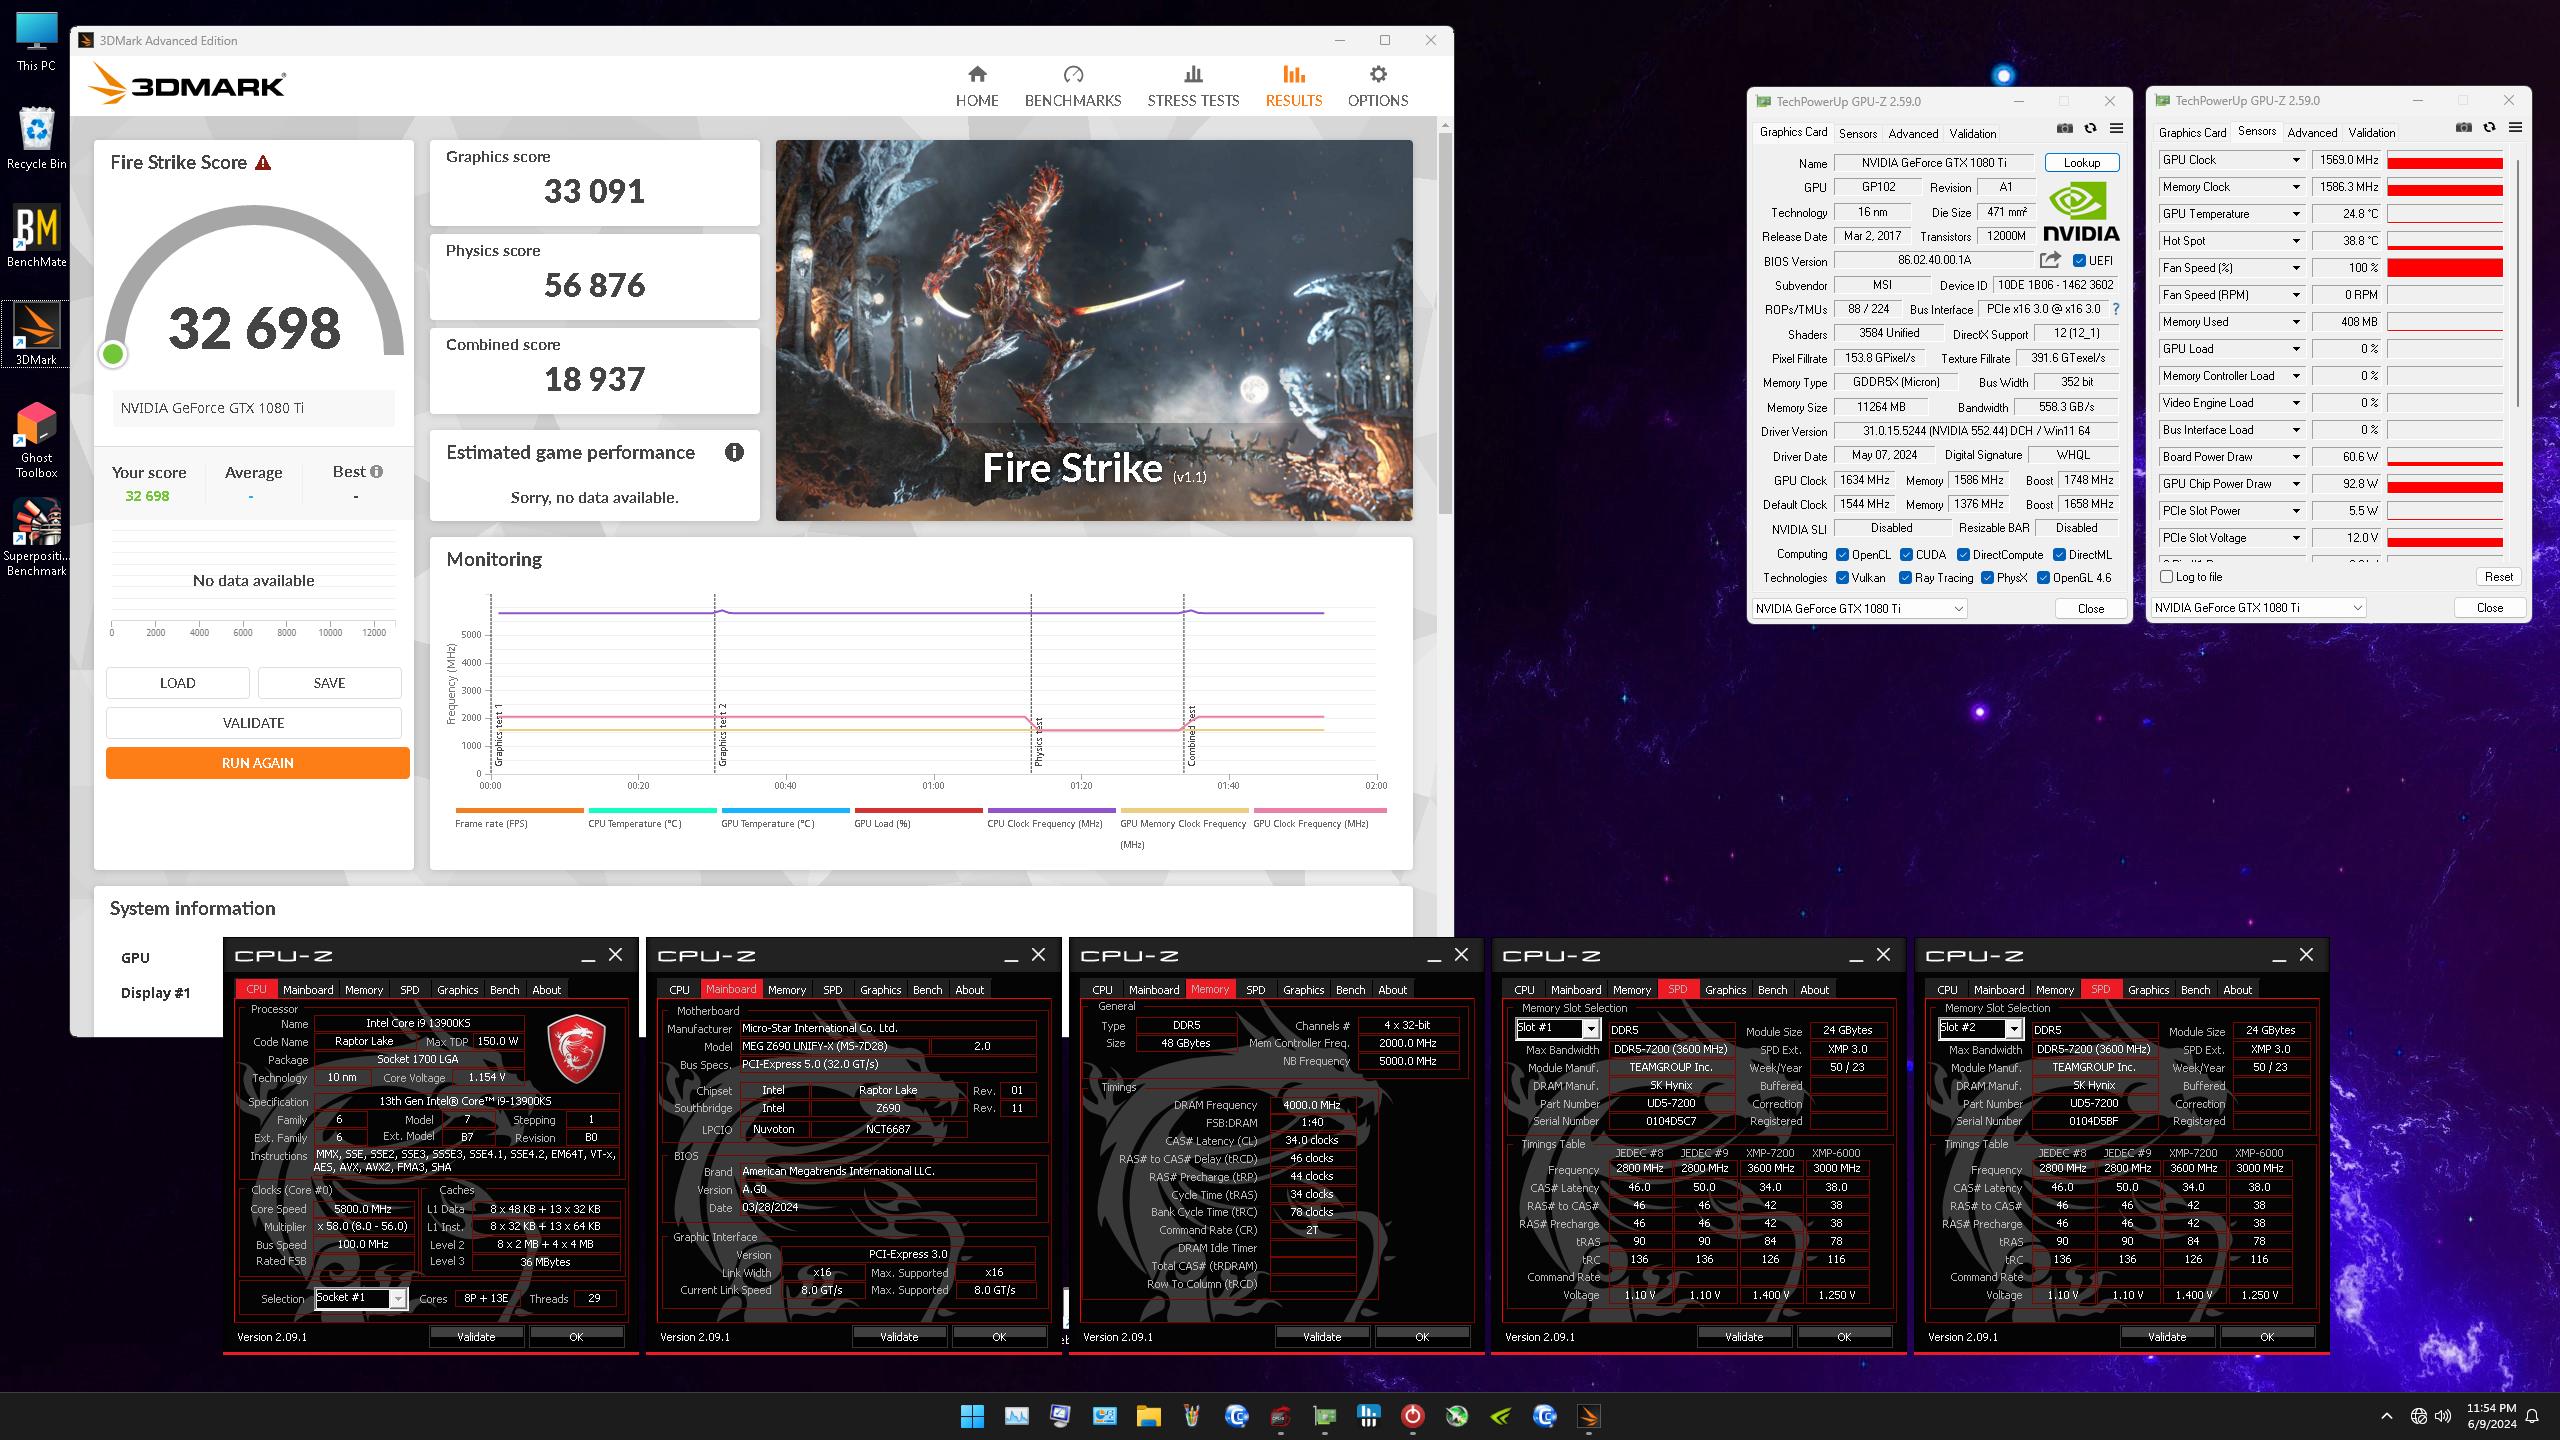The image size is (2560, 1440).
Task: Open the Recycle Bin on the desktop
Action: (x=36, y=138)
